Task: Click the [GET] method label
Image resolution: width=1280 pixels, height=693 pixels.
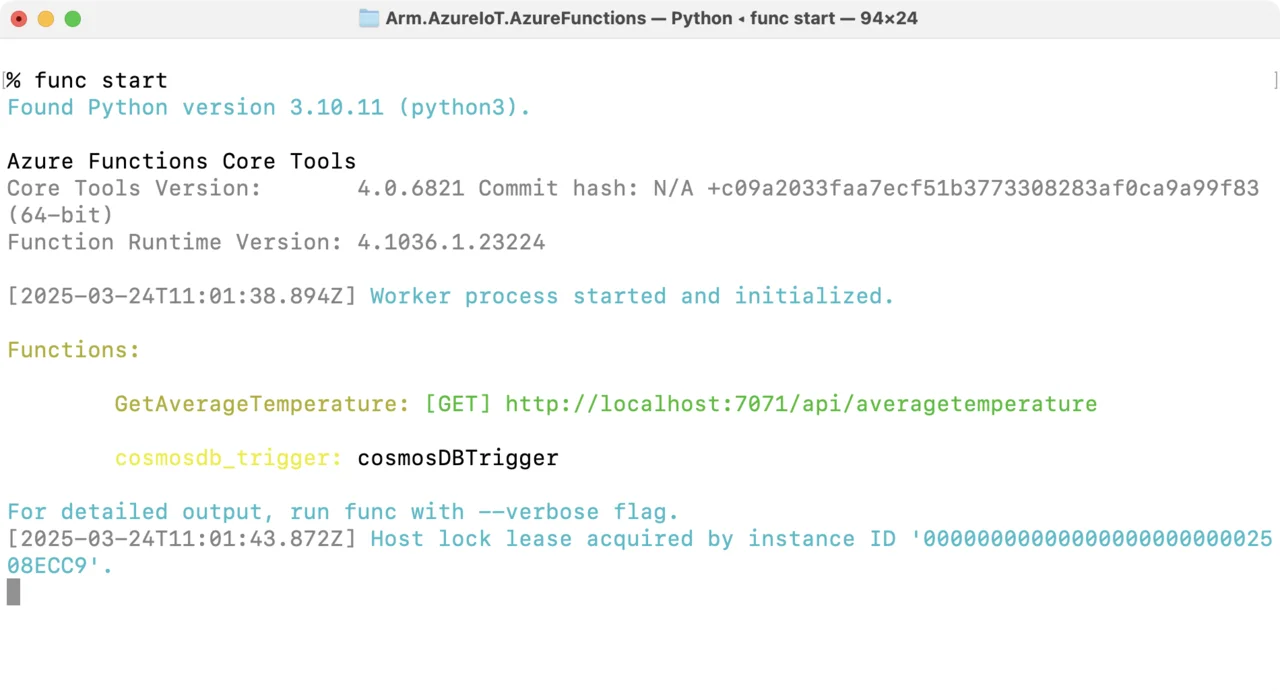Action: [x=458, y=404]
